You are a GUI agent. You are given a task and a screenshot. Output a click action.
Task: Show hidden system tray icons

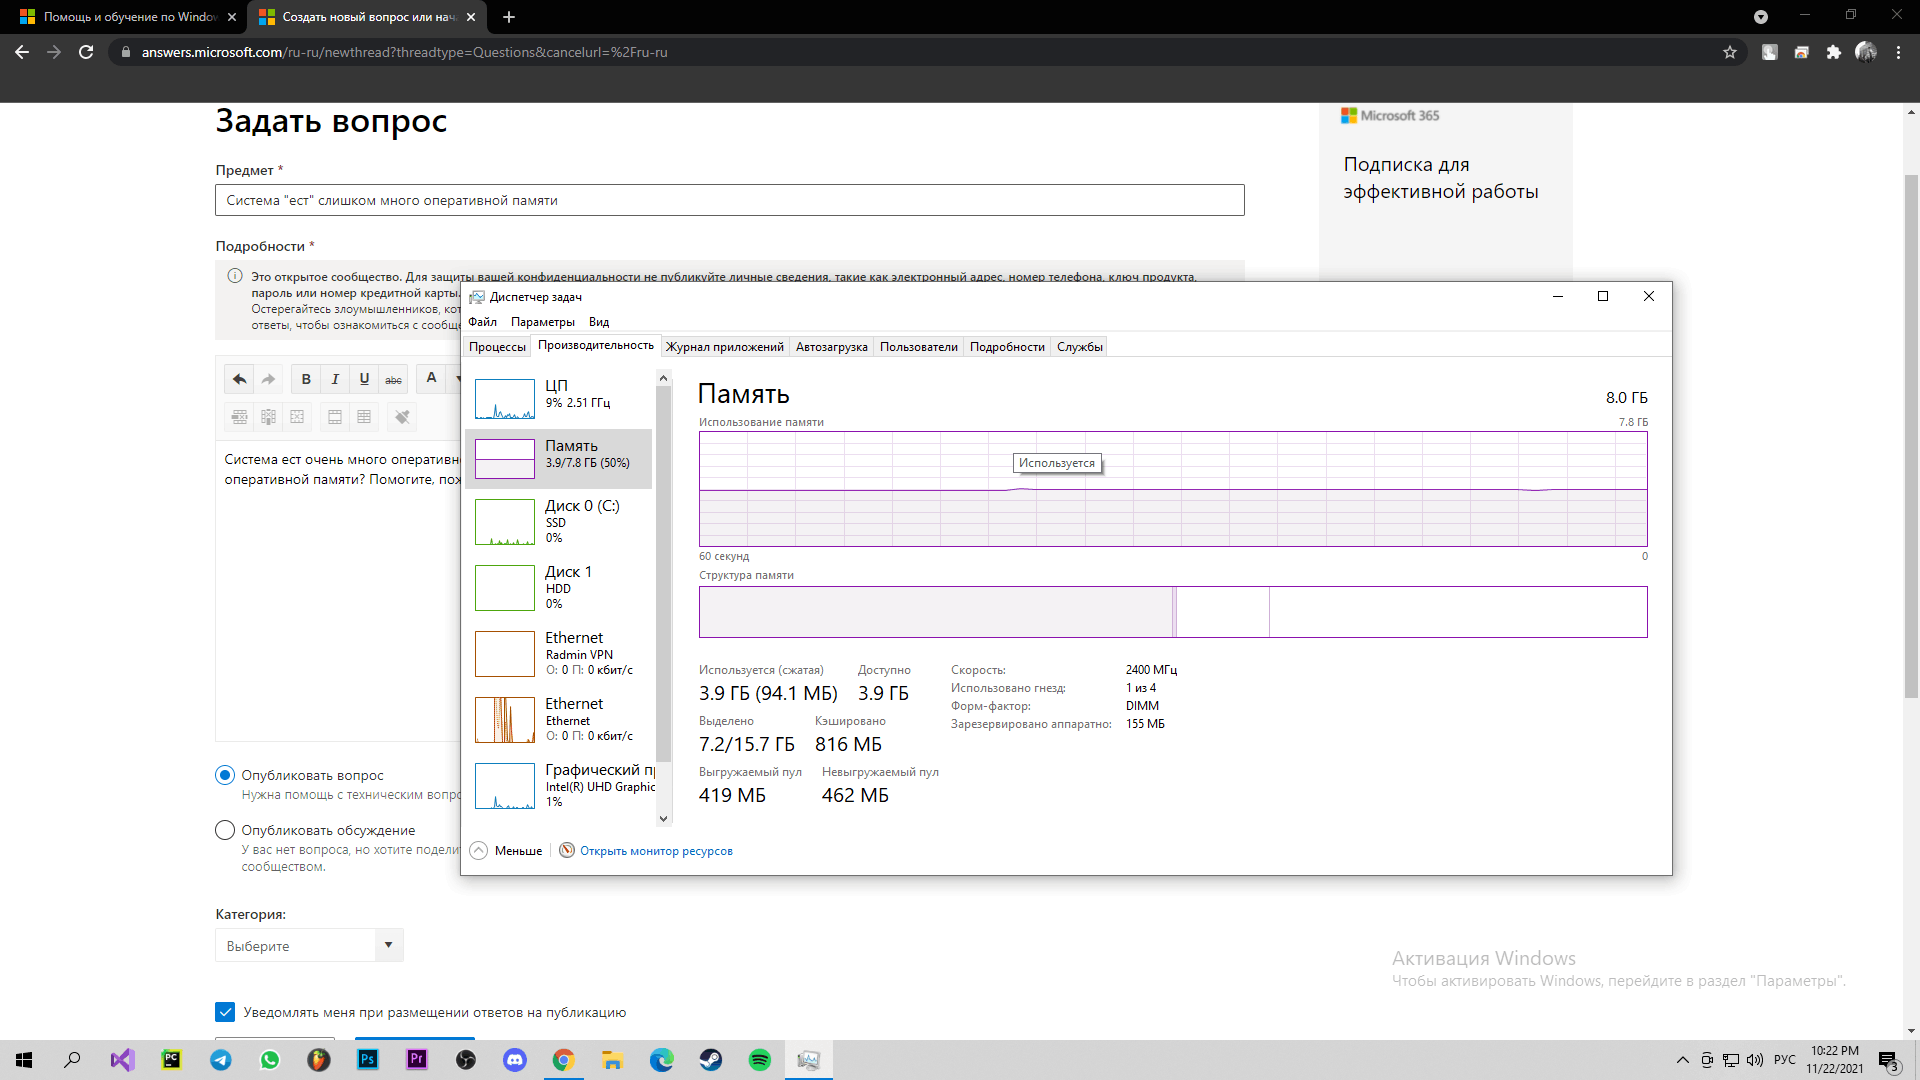tap(1682, 1060)
